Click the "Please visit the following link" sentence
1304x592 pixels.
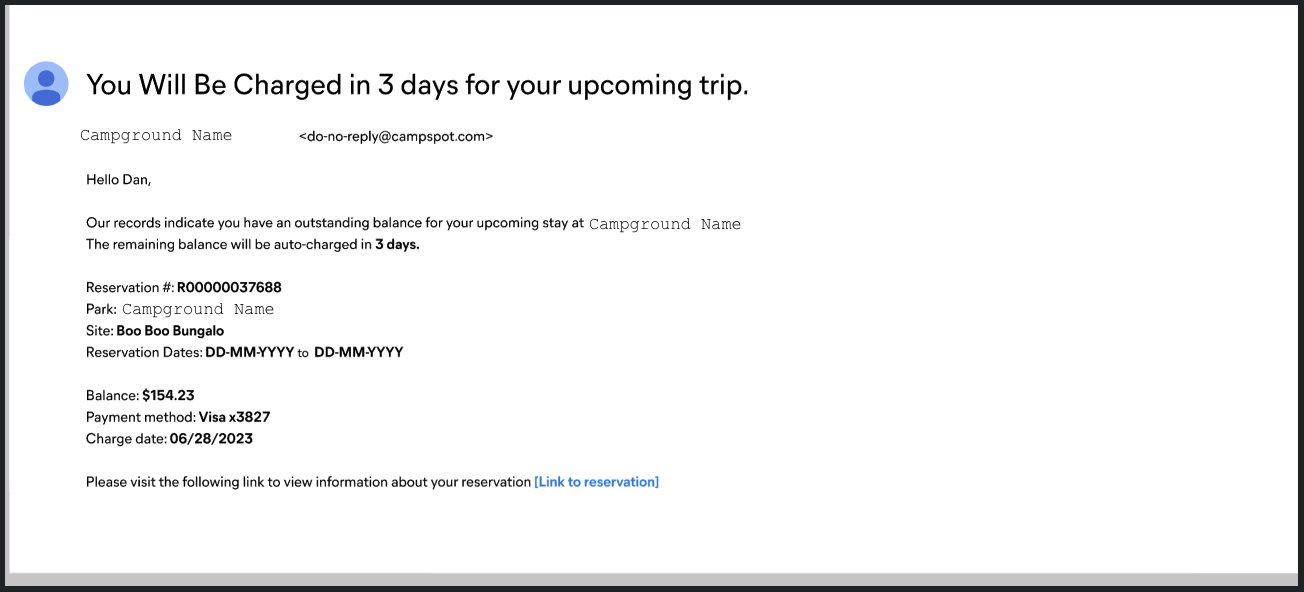[x=308, y=482]
